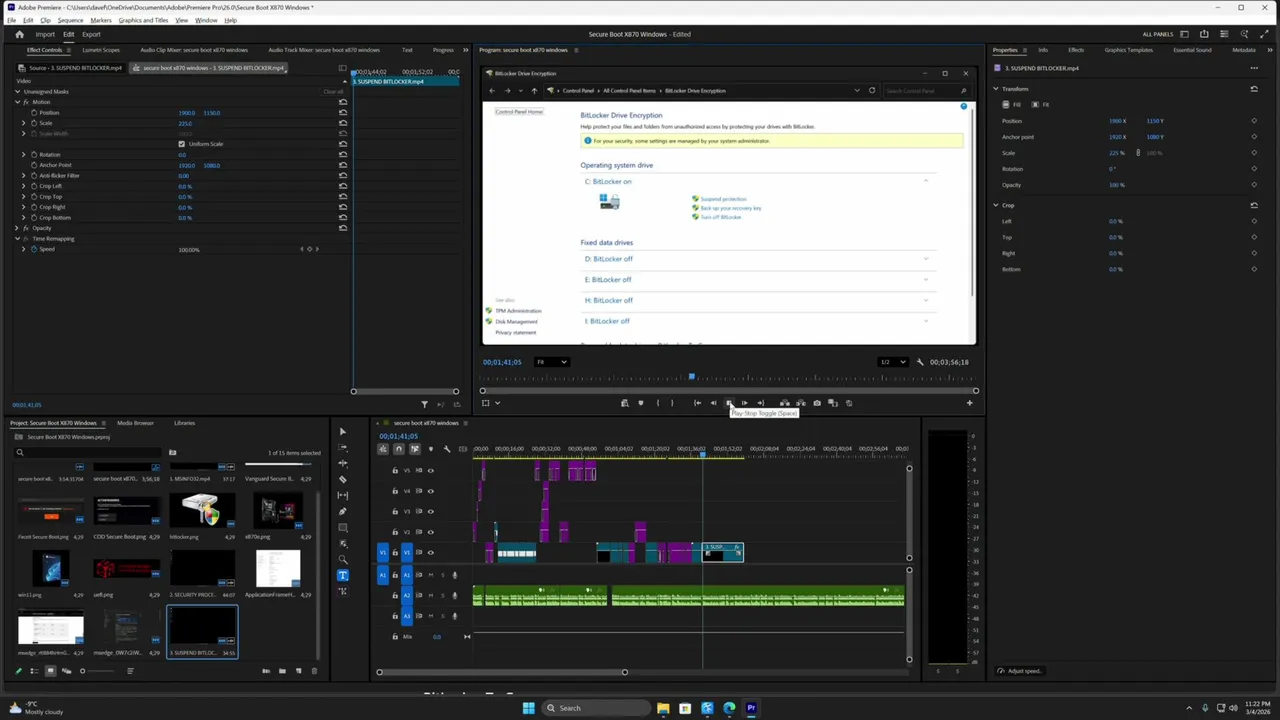This screenshot has height=720, width=1280.
Task: Toggle Uniform Scale checkbox
Action: click(182, 144)
